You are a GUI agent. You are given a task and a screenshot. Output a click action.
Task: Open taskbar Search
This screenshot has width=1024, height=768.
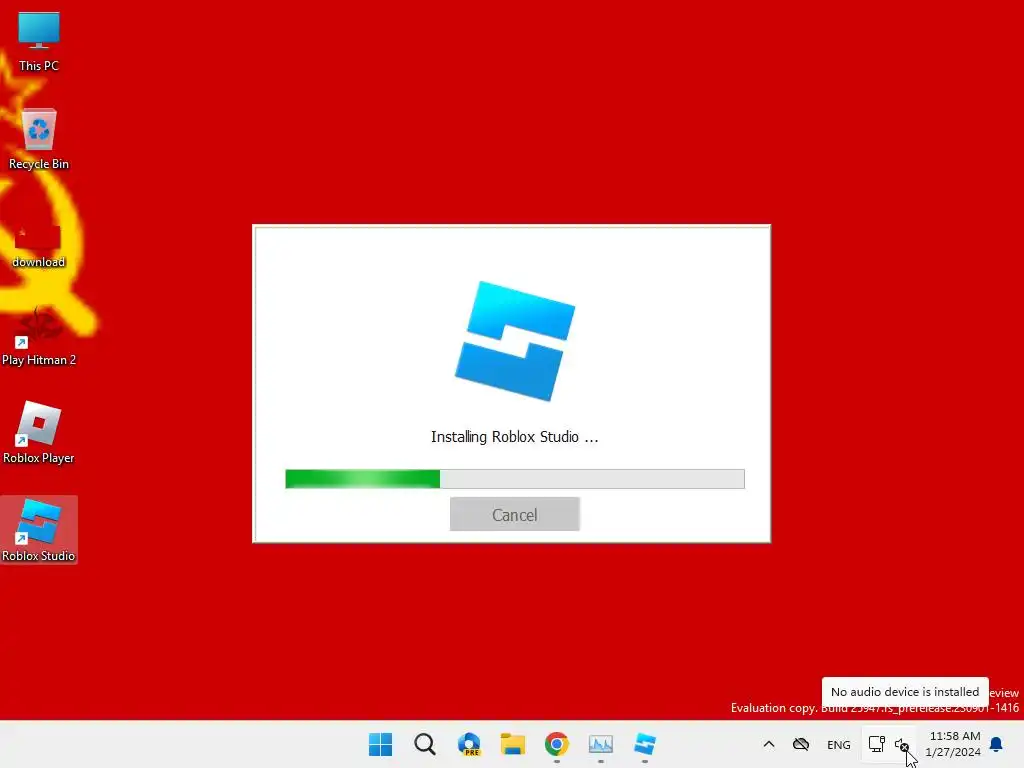pyautogui.click(x=424, y=744)
